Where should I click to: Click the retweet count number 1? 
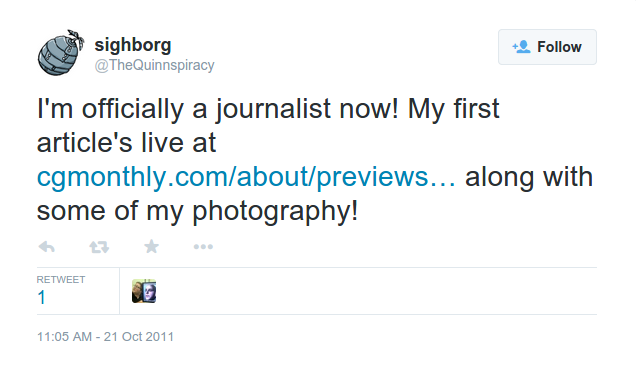(41, 298)
